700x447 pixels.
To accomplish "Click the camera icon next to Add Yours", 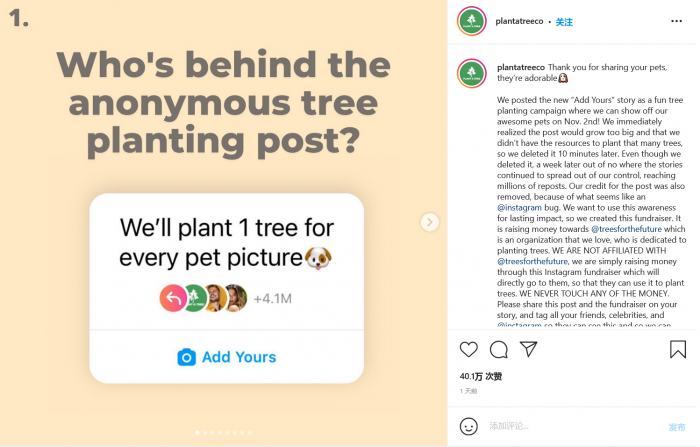I will [186, 357].
